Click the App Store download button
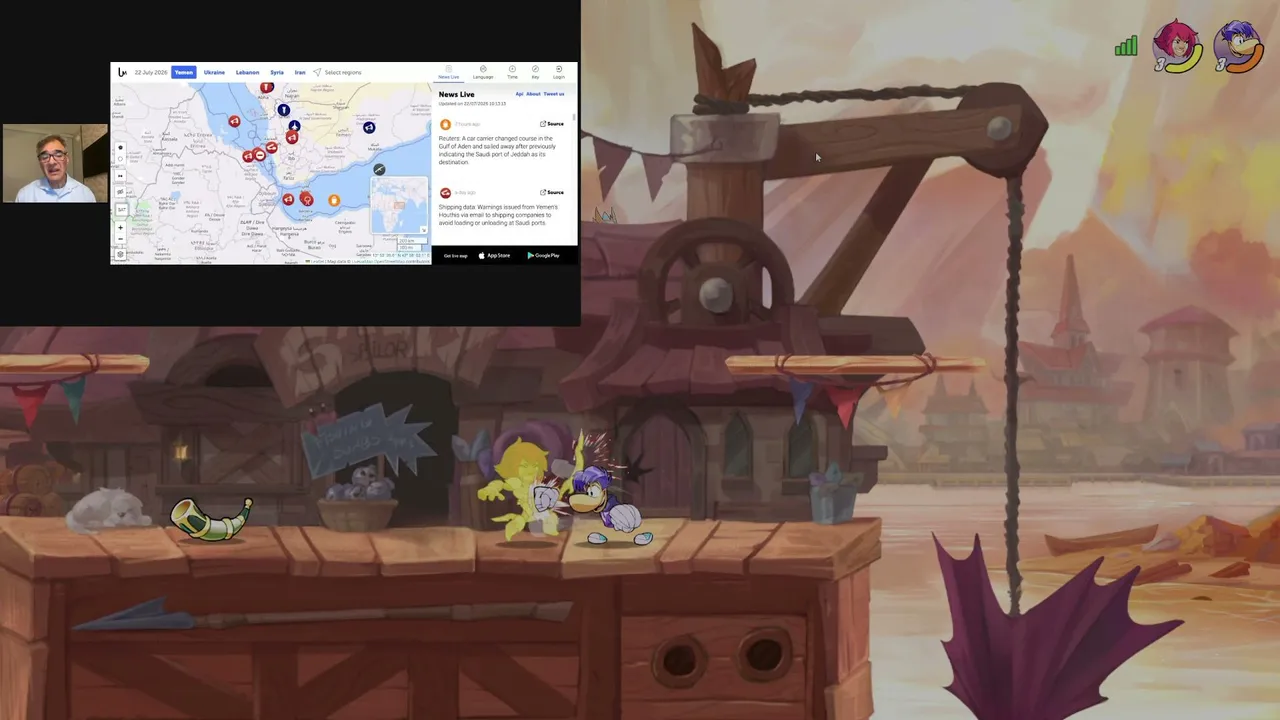 coord(494,255)
